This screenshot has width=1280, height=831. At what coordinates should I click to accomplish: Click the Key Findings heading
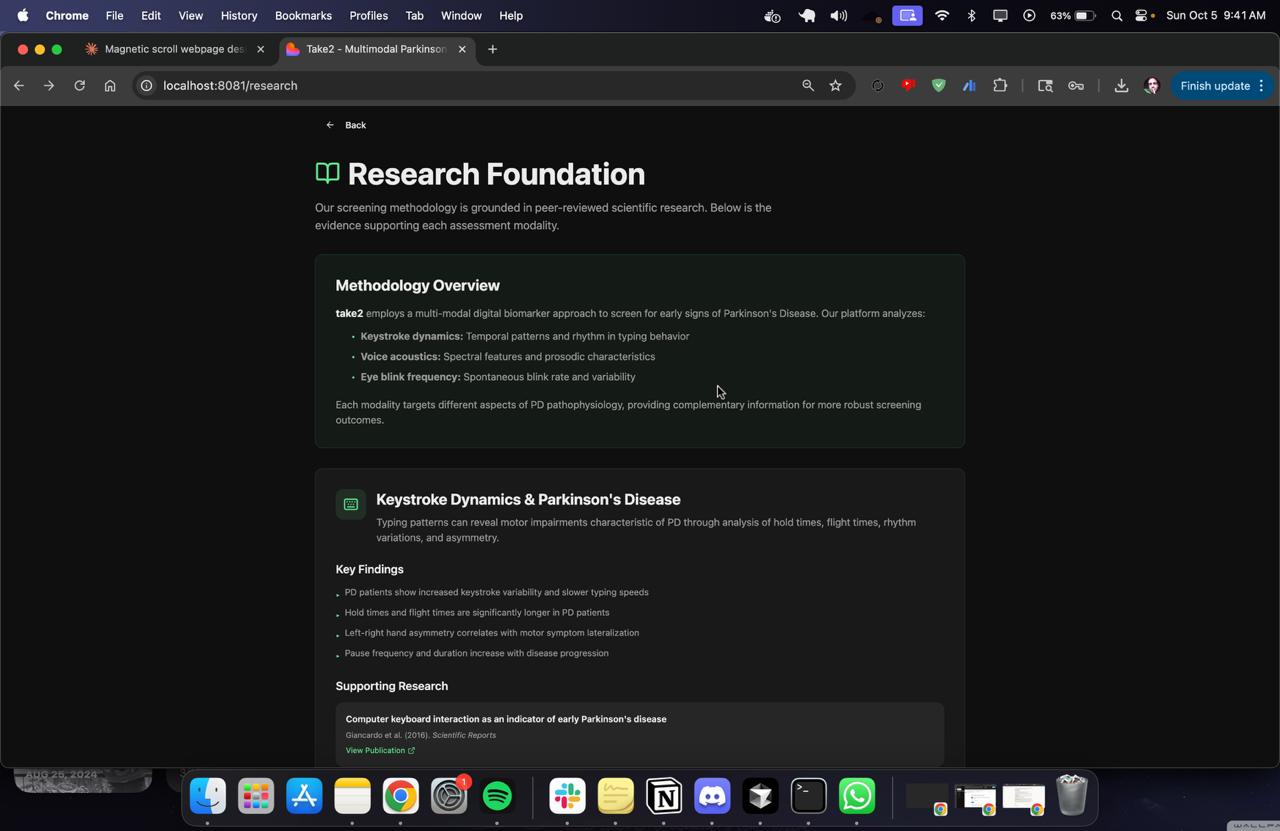370,569
